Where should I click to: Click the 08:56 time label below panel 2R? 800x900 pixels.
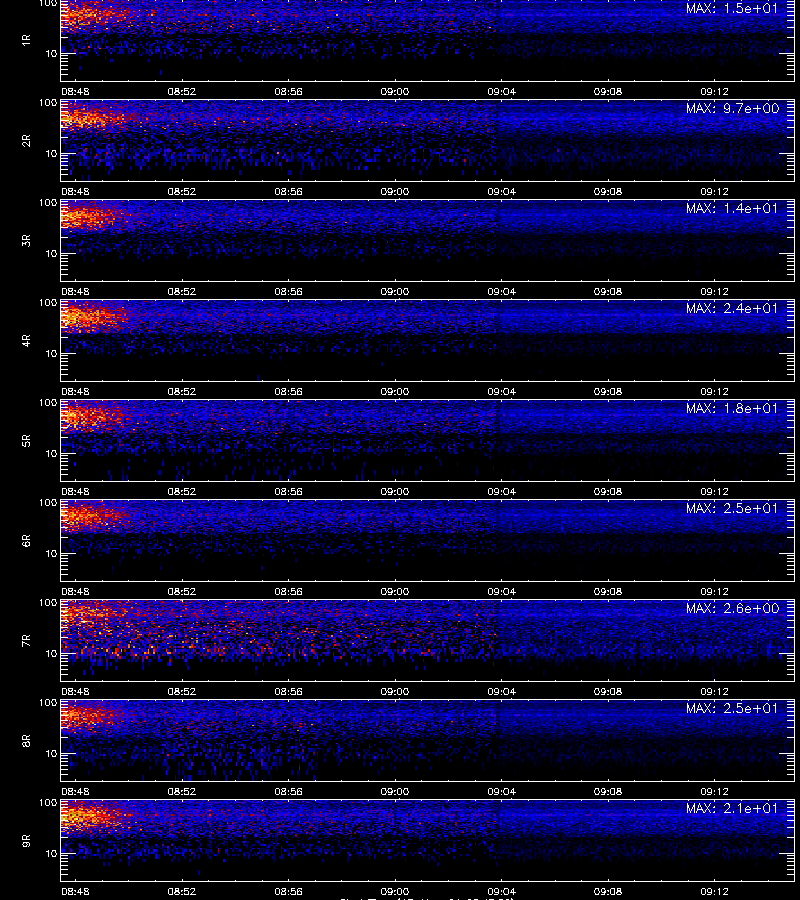[288, 192]
